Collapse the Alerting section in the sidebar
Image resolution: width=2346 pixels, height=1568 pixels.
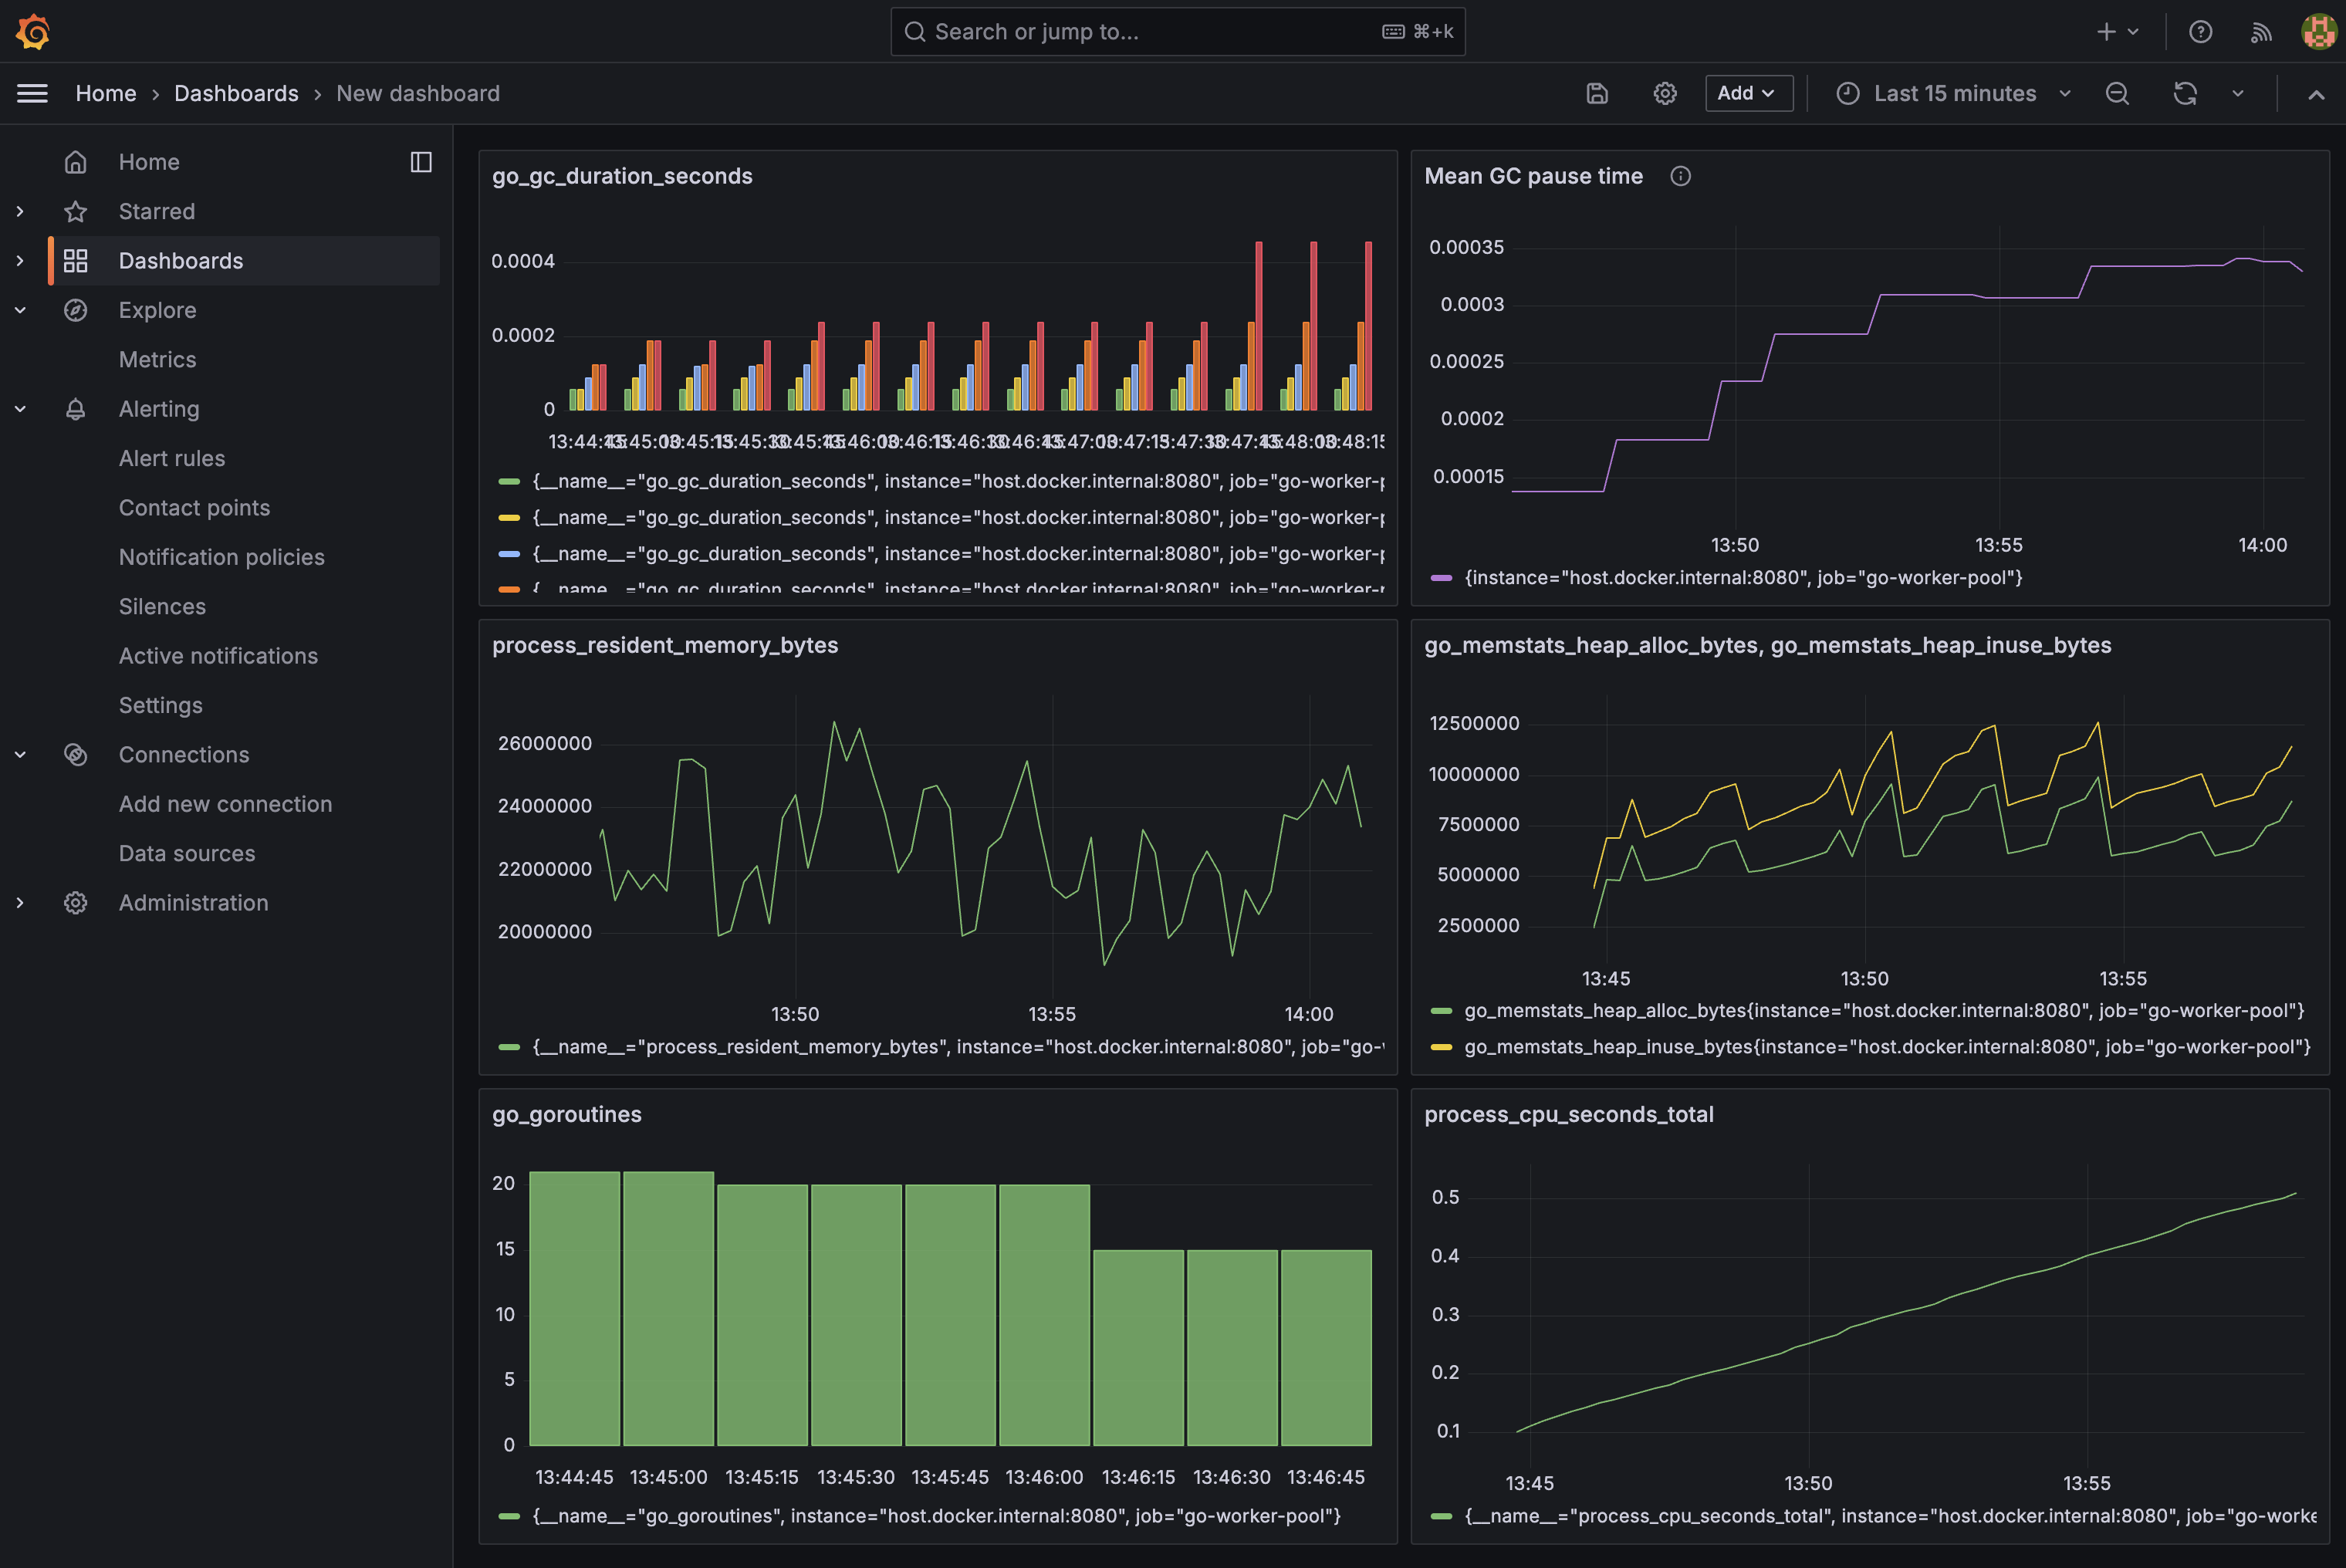coord(20,408)
